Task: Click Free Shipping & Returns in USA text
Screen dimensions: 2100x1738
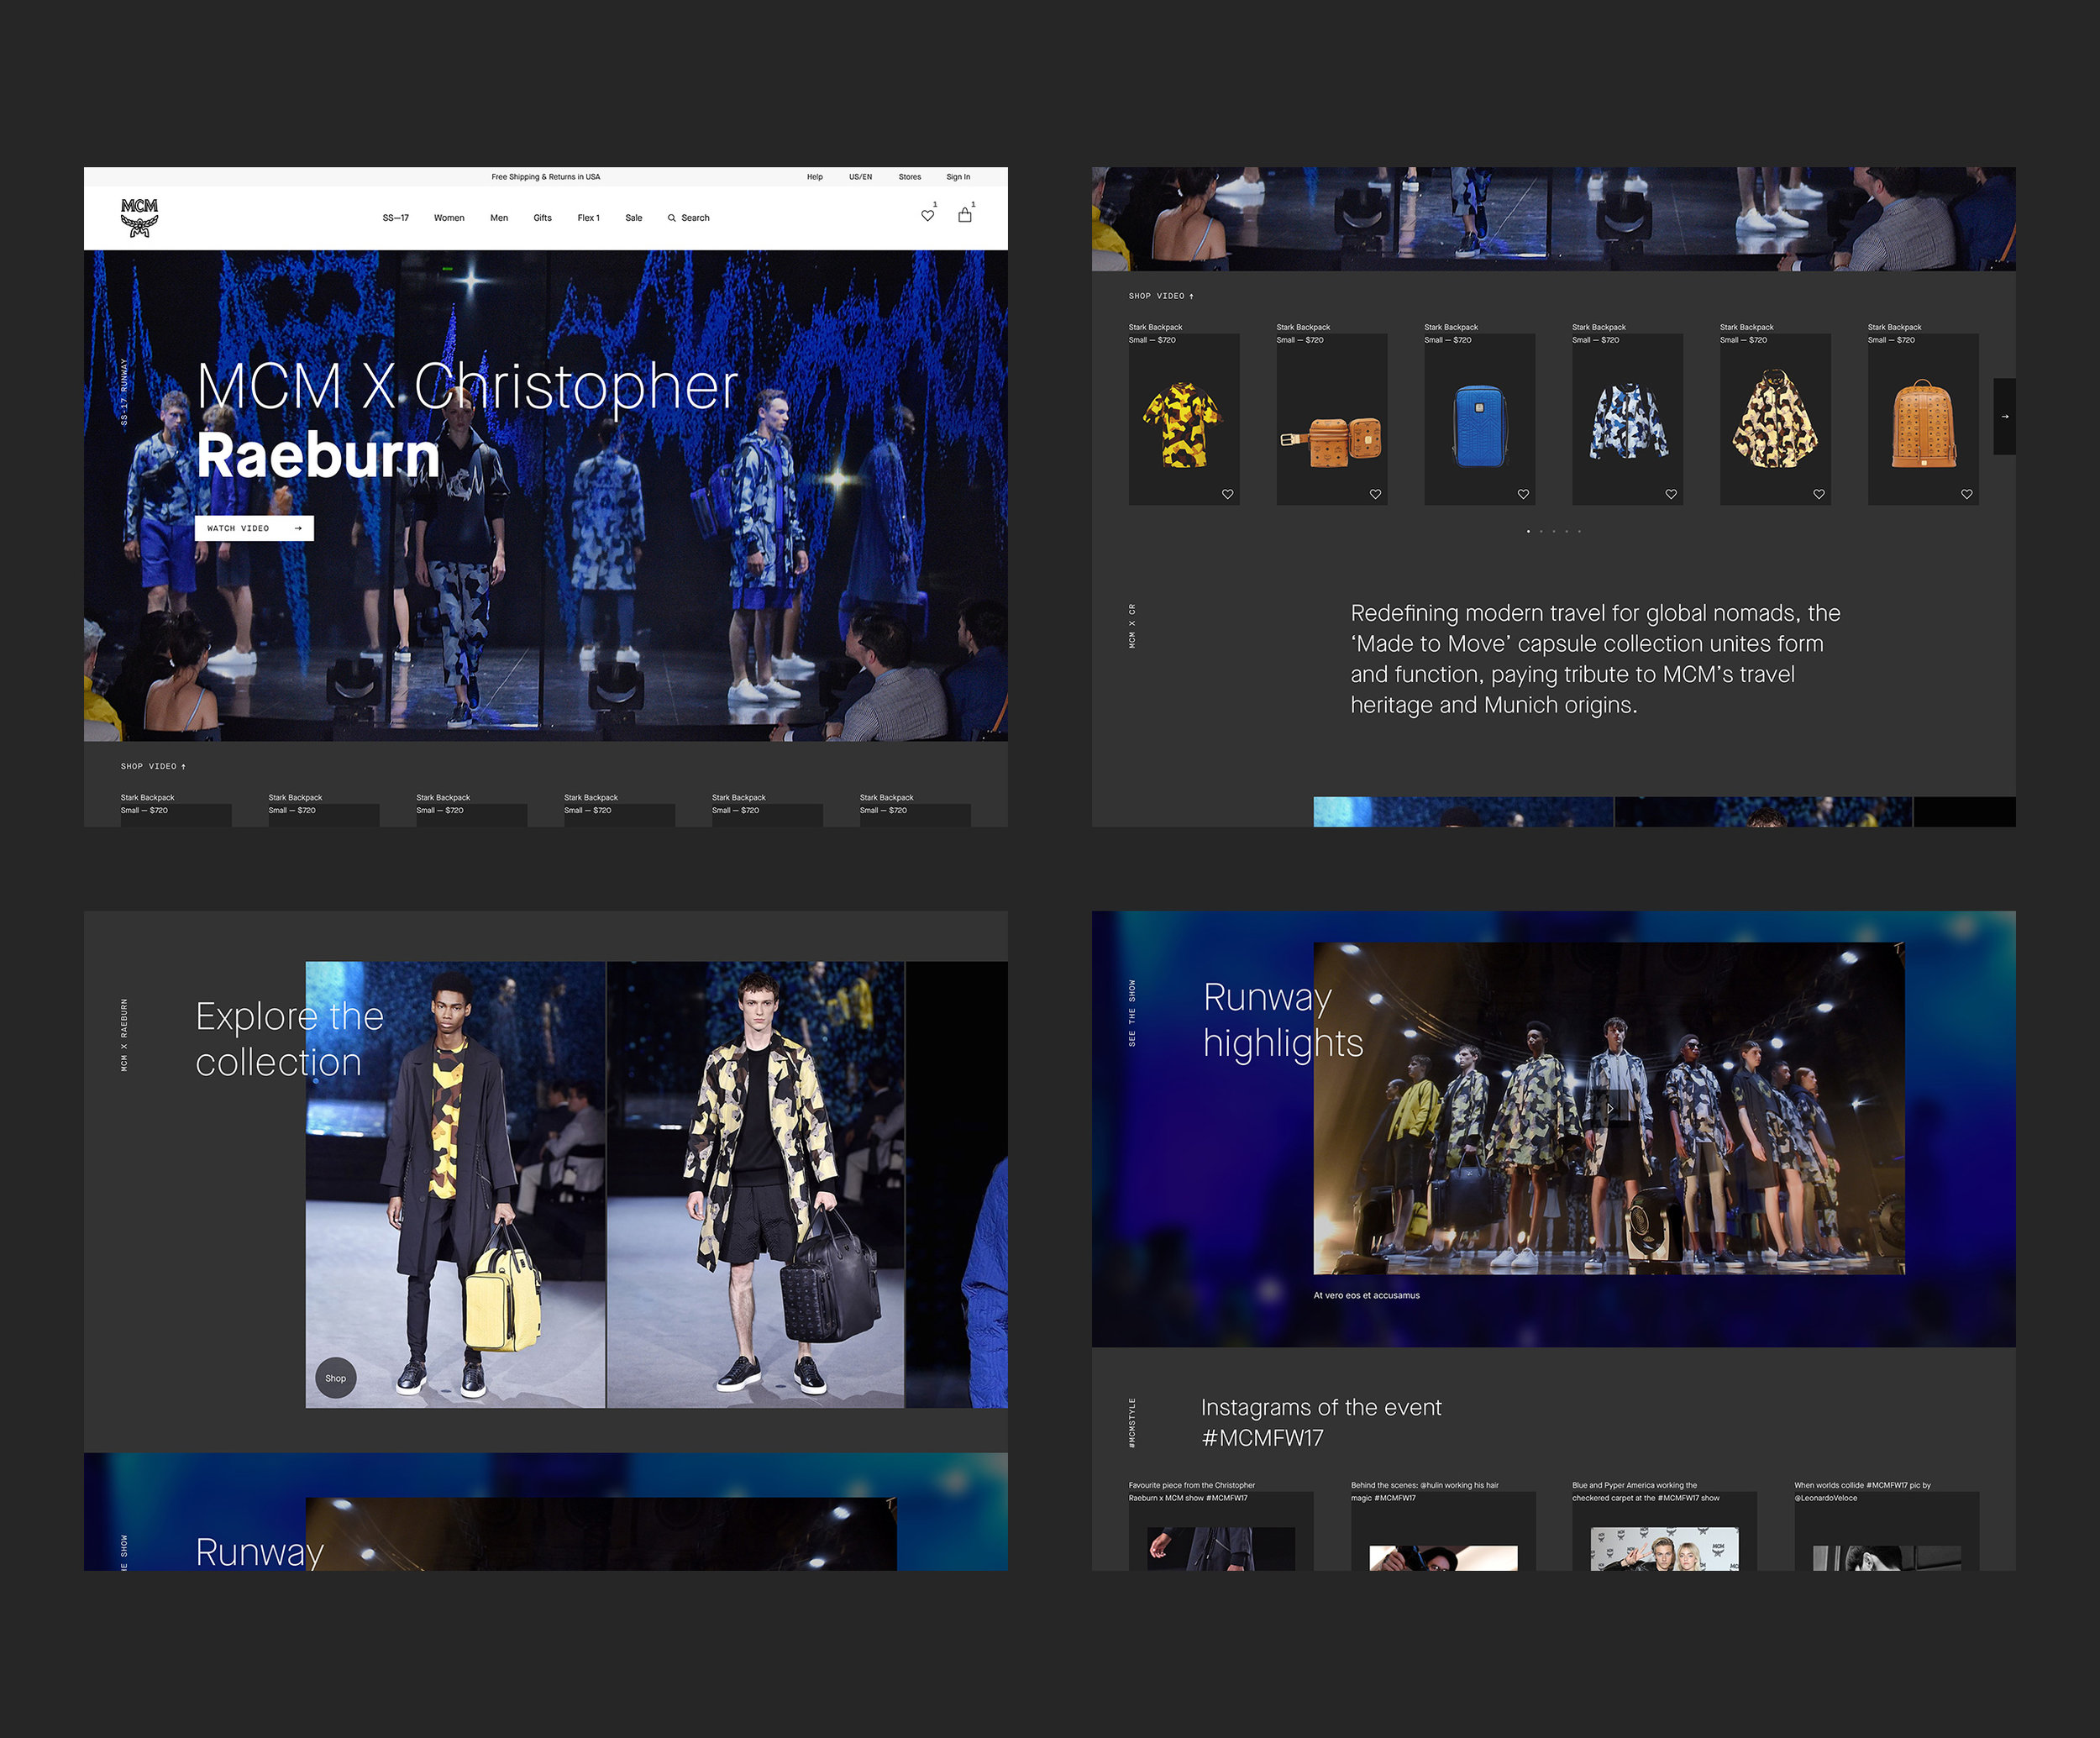Action: tap(546, 177)
